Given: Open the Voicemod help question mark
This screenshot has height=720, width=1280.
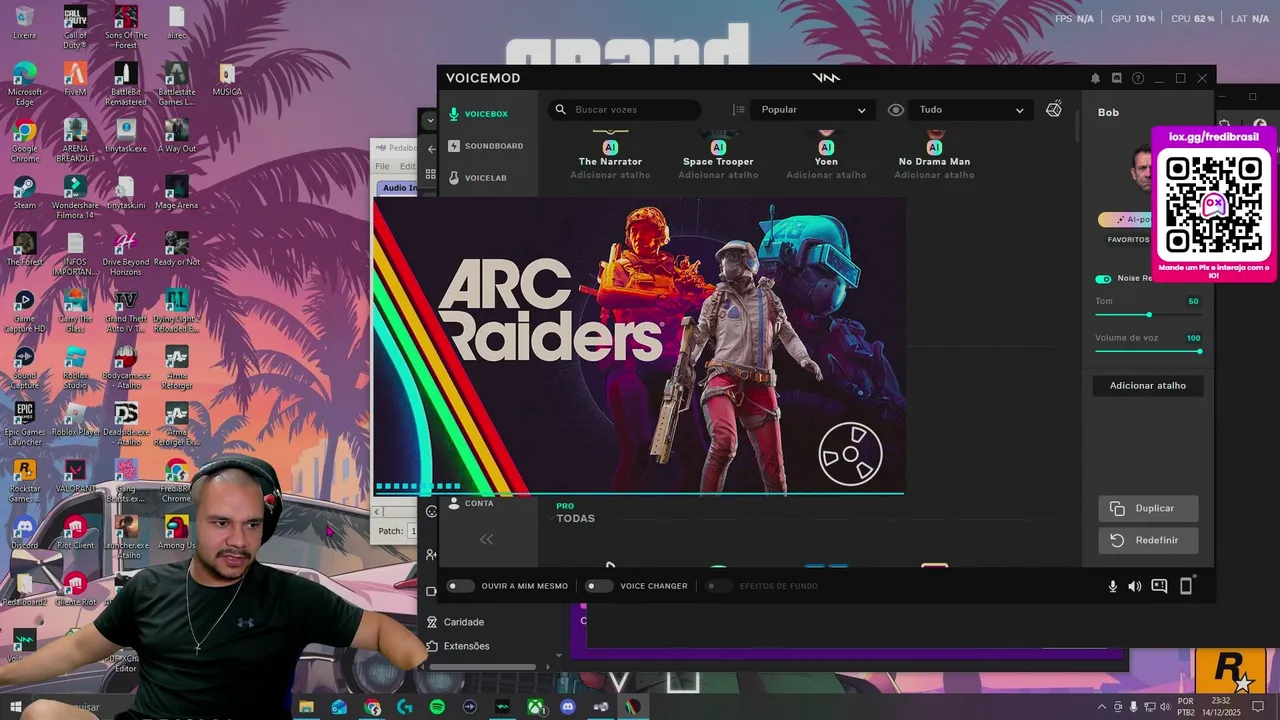Looking at the screenshot, I should point(1138,78).
